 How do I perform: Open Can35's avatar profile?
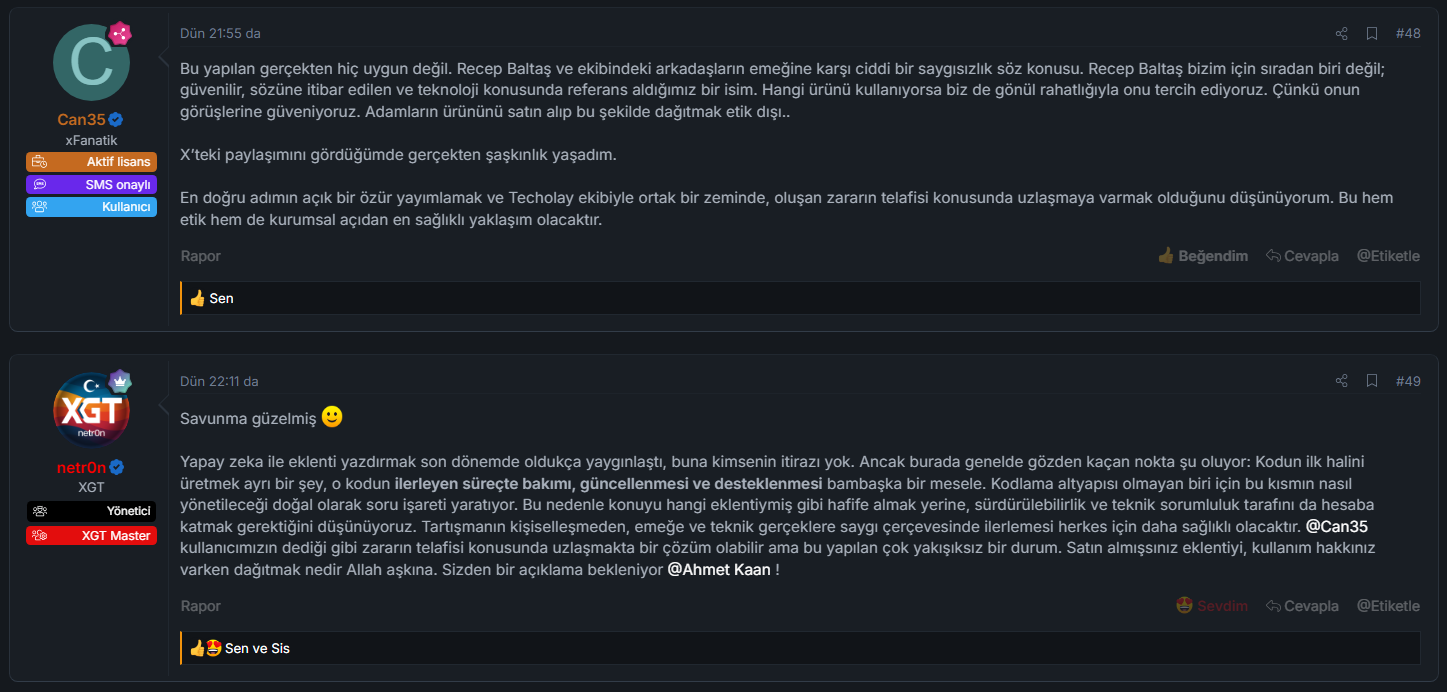pos(91,63)
